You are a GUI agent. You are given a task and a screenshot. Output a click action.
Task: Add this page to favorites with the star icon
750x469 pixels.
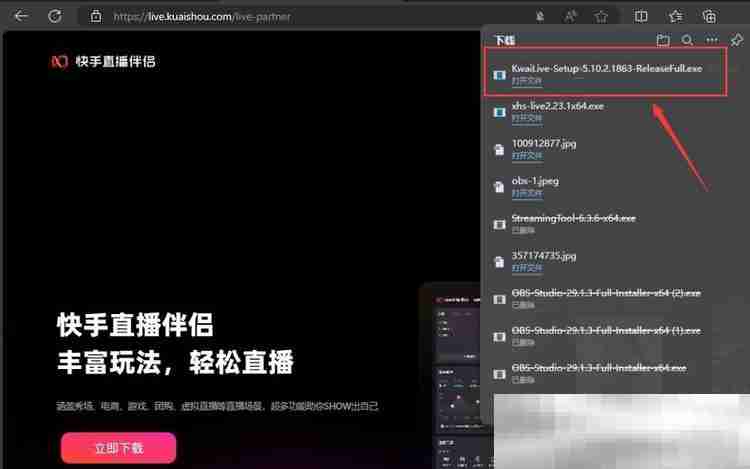coord(601,17)
